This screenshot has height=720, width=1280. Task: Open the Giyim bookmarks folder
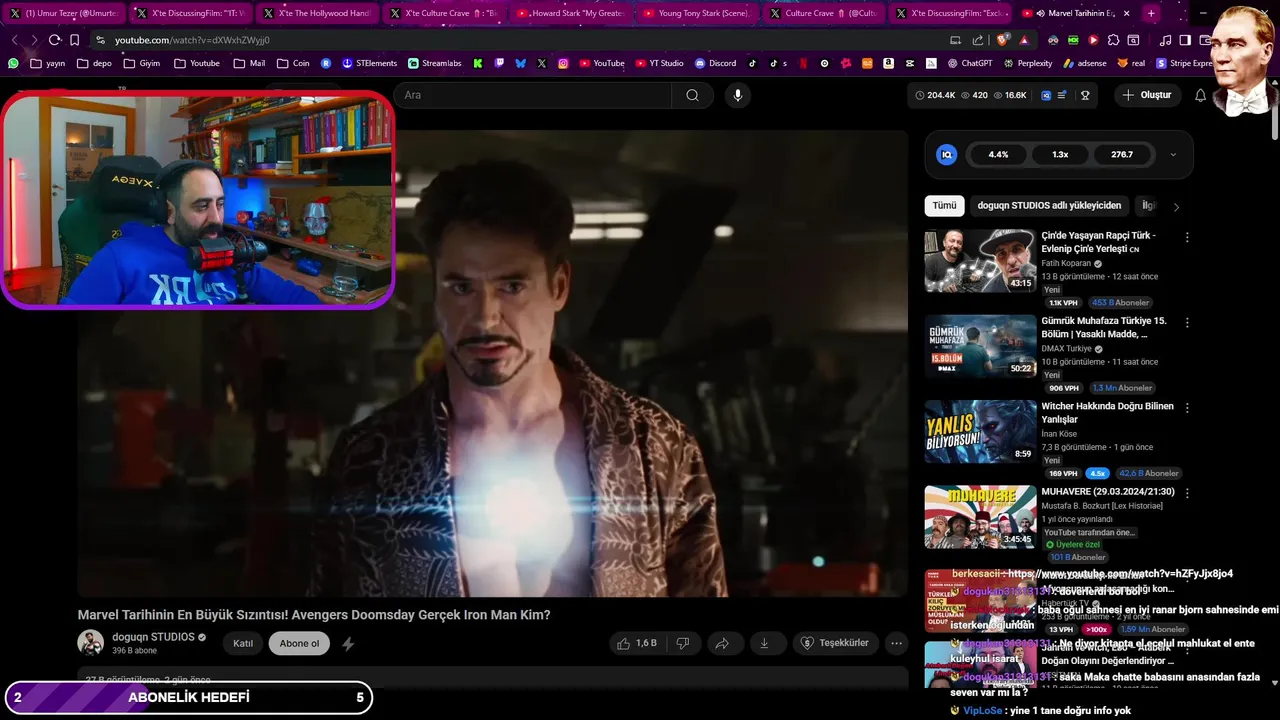coord(141,63)
